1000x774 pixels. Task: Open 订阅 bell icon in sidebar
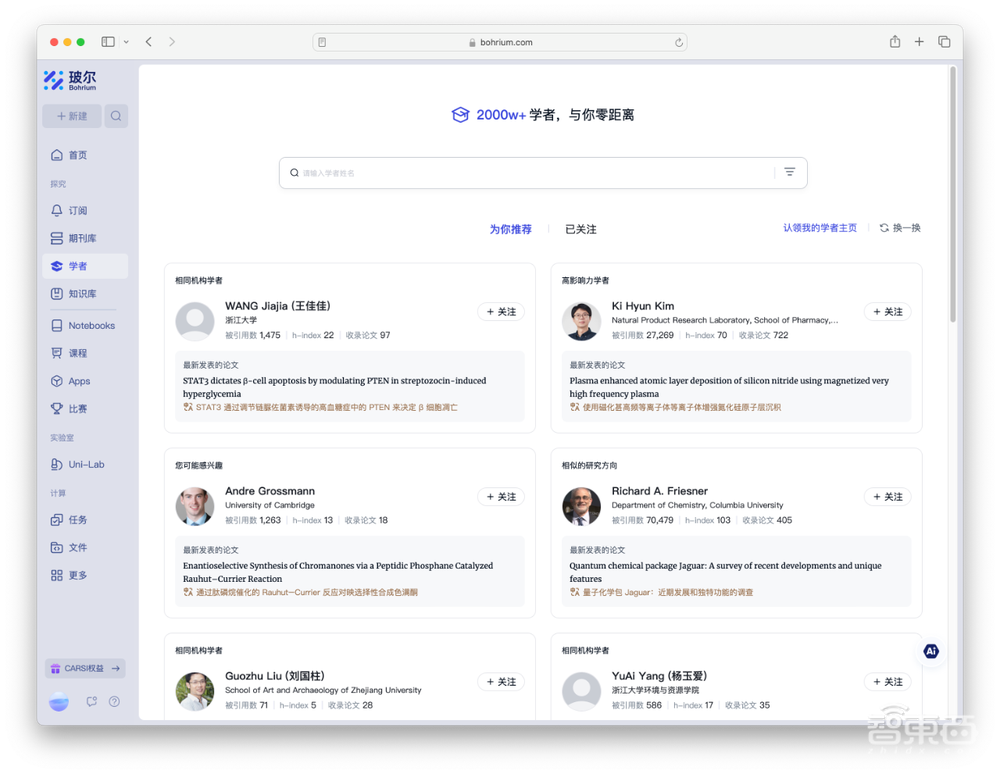(57, 211)
